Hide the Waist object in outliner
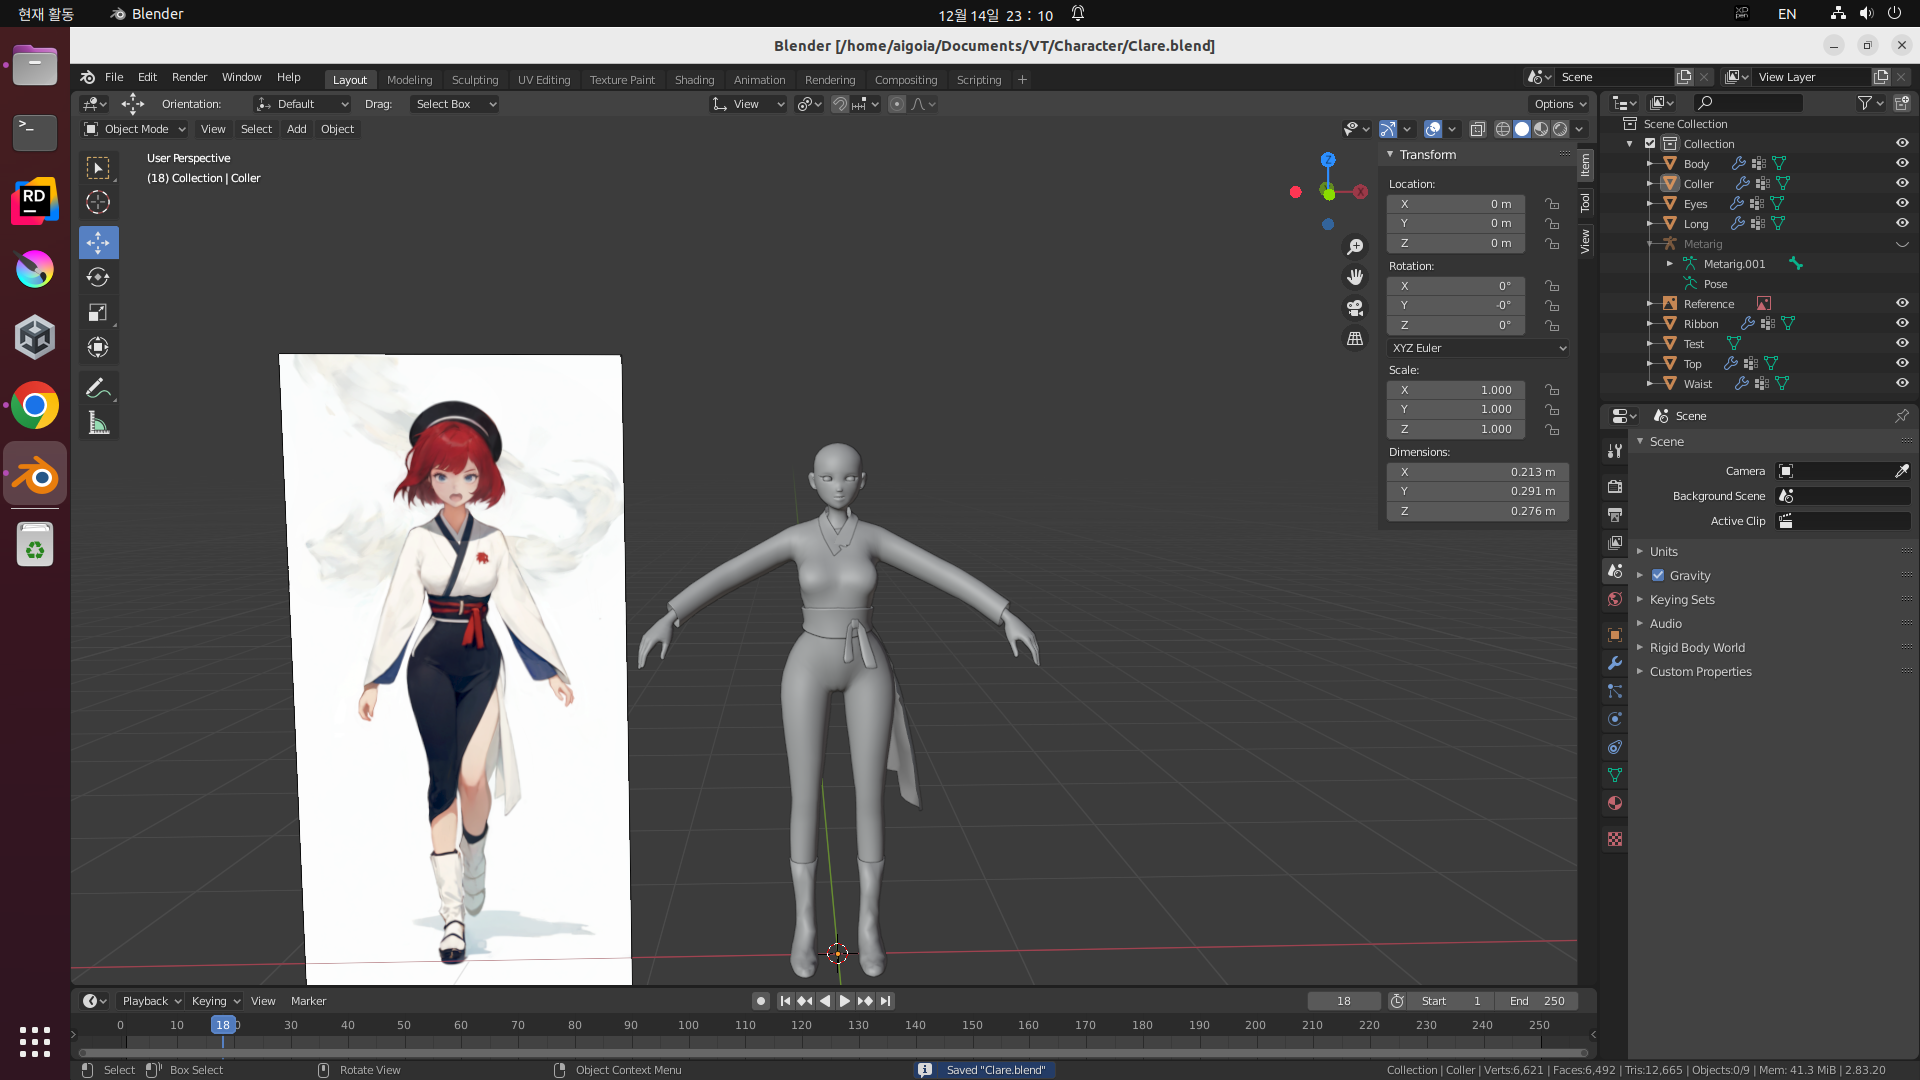Screen dimensions: 1920x1080 point(1902,383)
